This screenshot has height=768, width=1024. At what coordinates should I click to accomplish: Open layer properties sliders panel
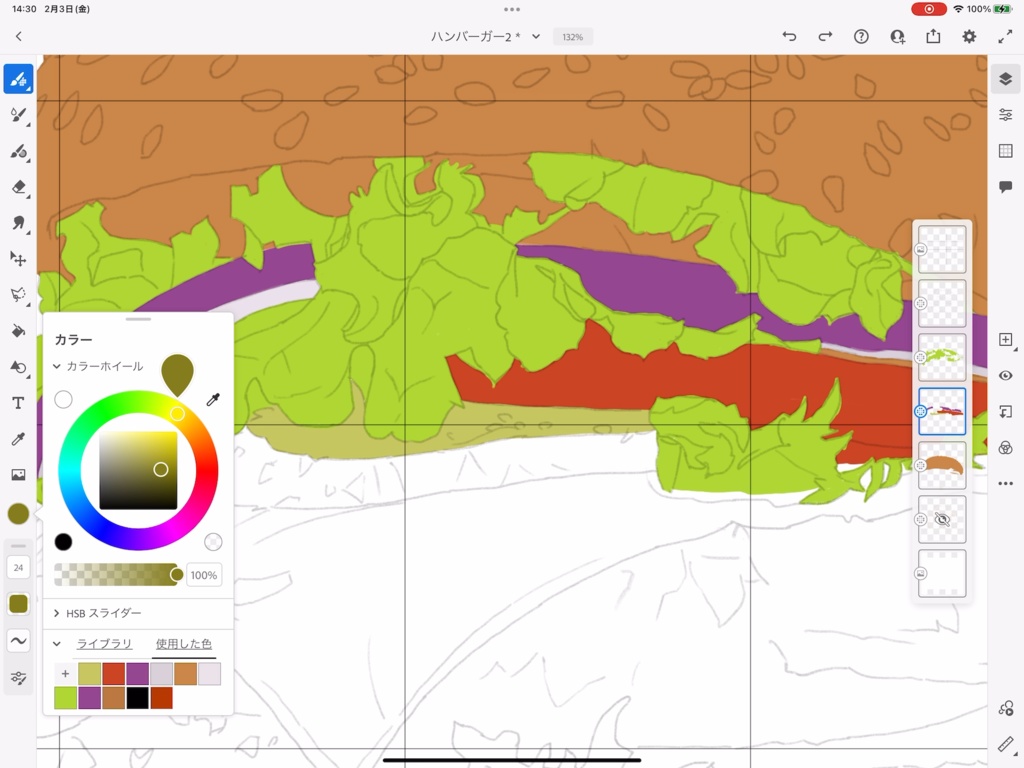point(1006,116)
